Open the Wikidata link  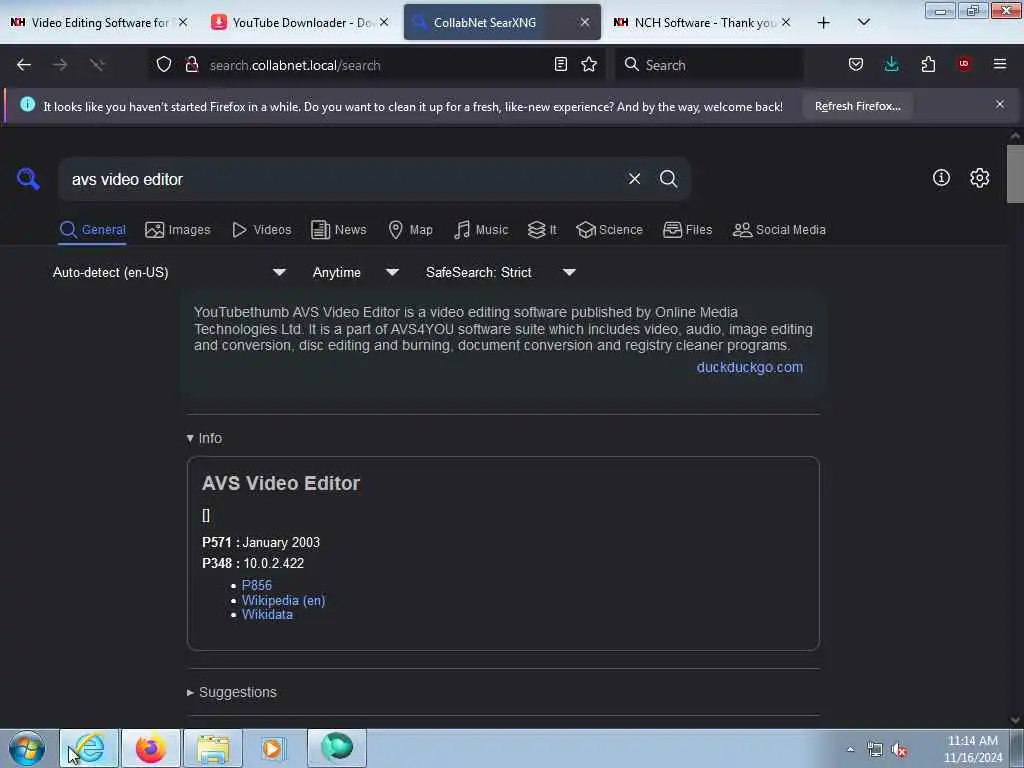coord(267,615)
